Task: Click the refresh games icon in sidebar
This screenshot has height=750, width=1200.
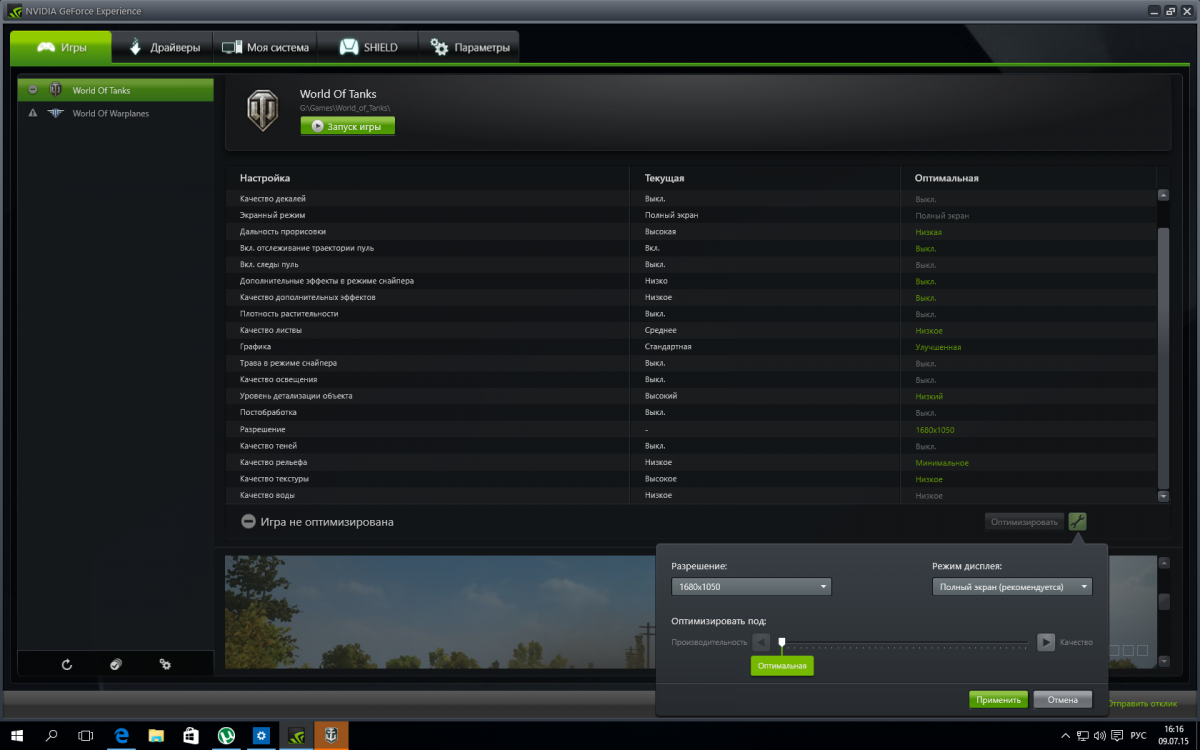Action: click(67, 664)
